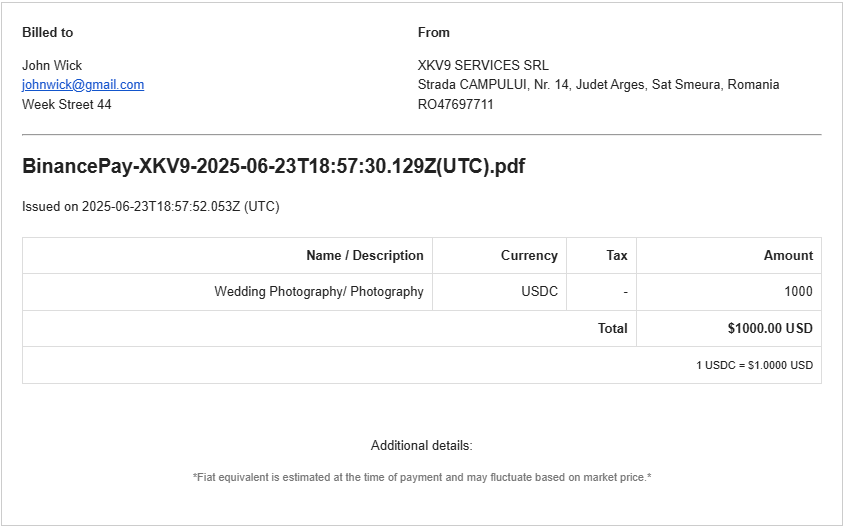Click the Week Street 44 address line
845x527 pixels.
(67, 105)
